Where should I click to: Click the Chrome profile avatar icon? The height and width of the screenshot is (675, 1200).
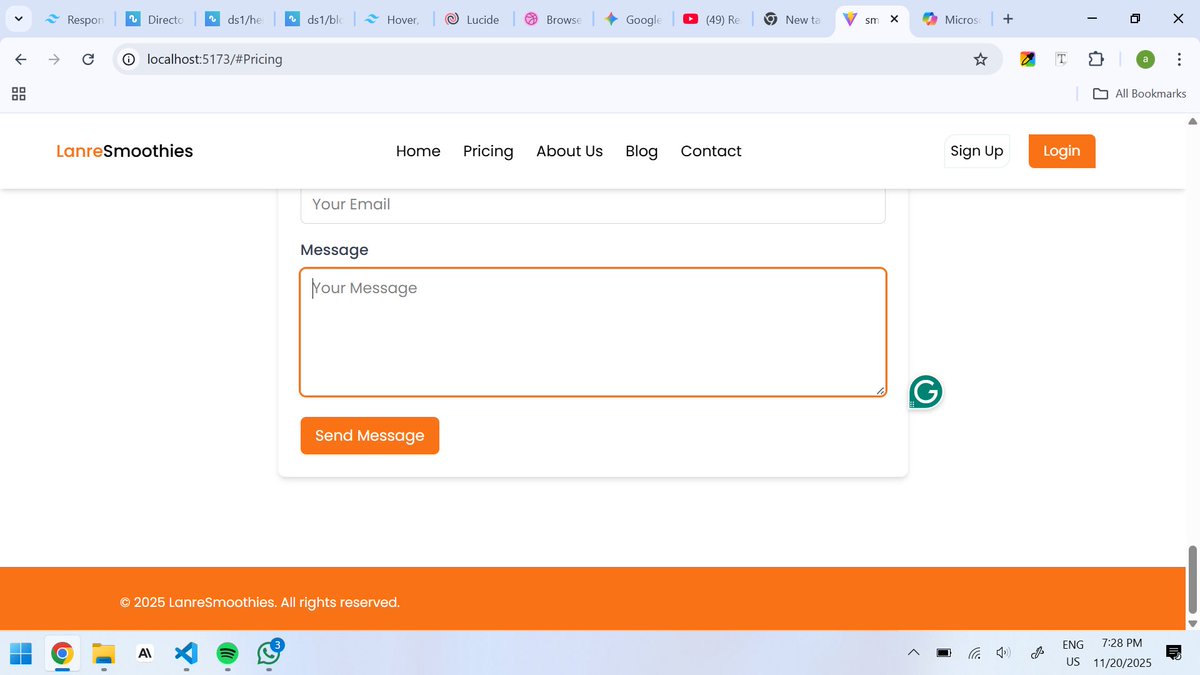coord(1145,59)
